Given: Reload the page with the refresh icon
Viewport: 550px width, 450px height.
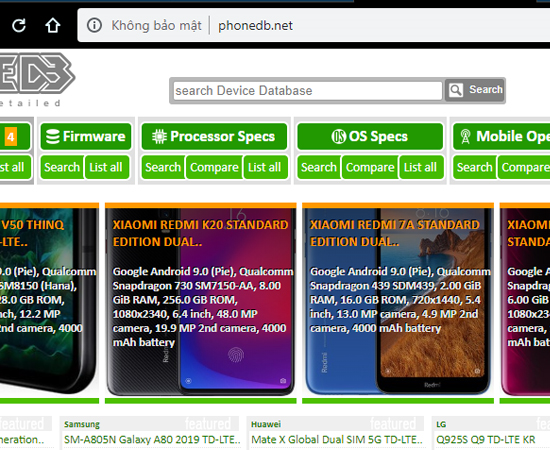Looking at the screenshot, I should pyautogui.click(x=19, y=25).
